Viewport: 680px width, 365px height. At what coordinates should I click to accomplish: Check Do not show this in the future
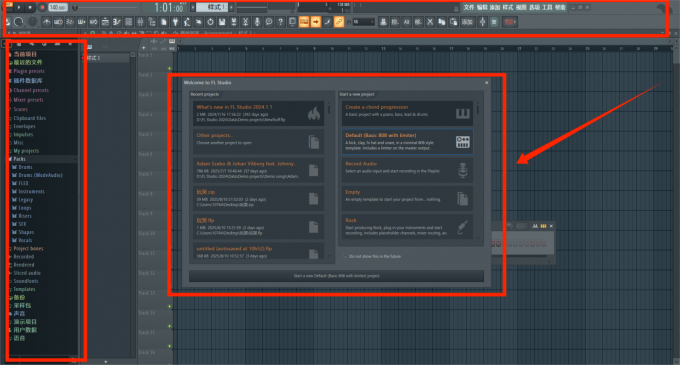click(x=346, y=257)
